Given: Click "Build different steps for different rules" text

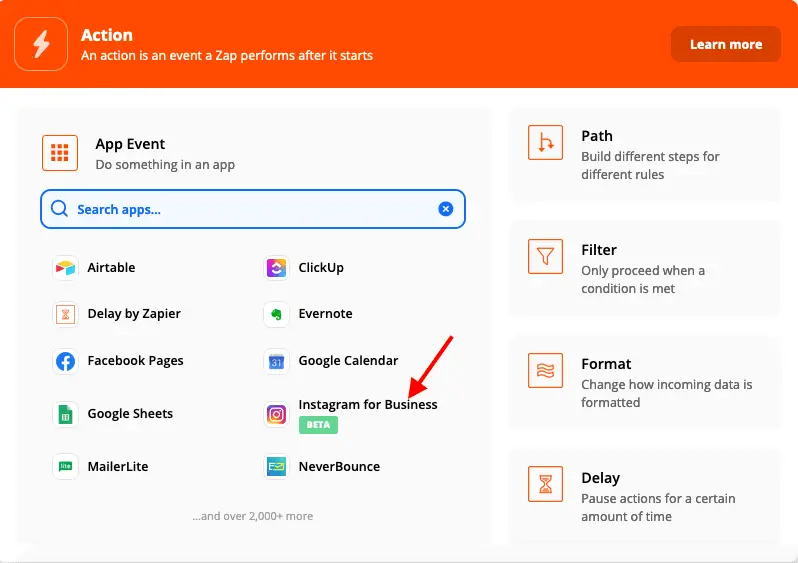Looking at the screenshot, I should click(650, 166).
